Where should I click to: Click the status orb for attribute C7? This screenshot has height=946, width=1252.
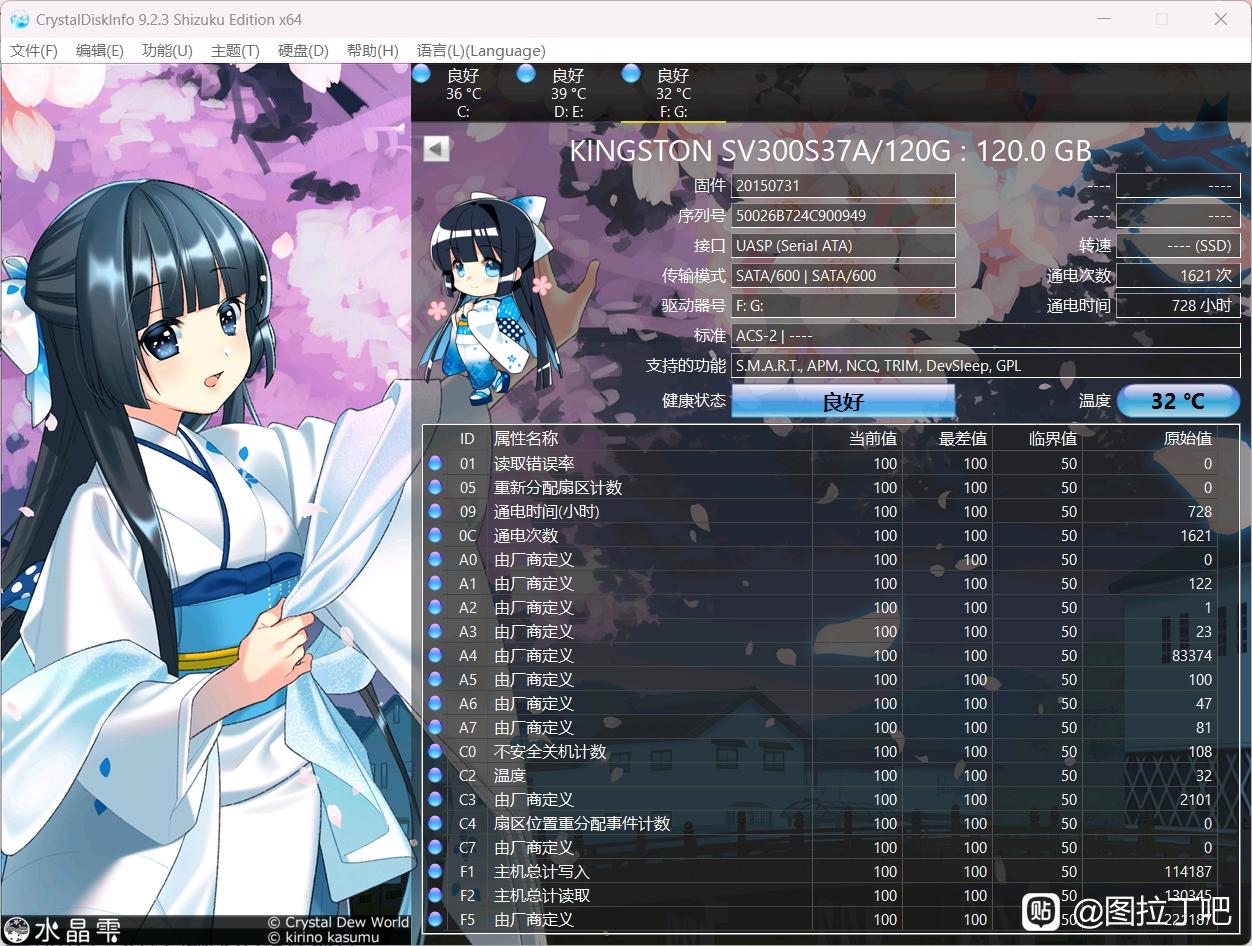(435, 847)
